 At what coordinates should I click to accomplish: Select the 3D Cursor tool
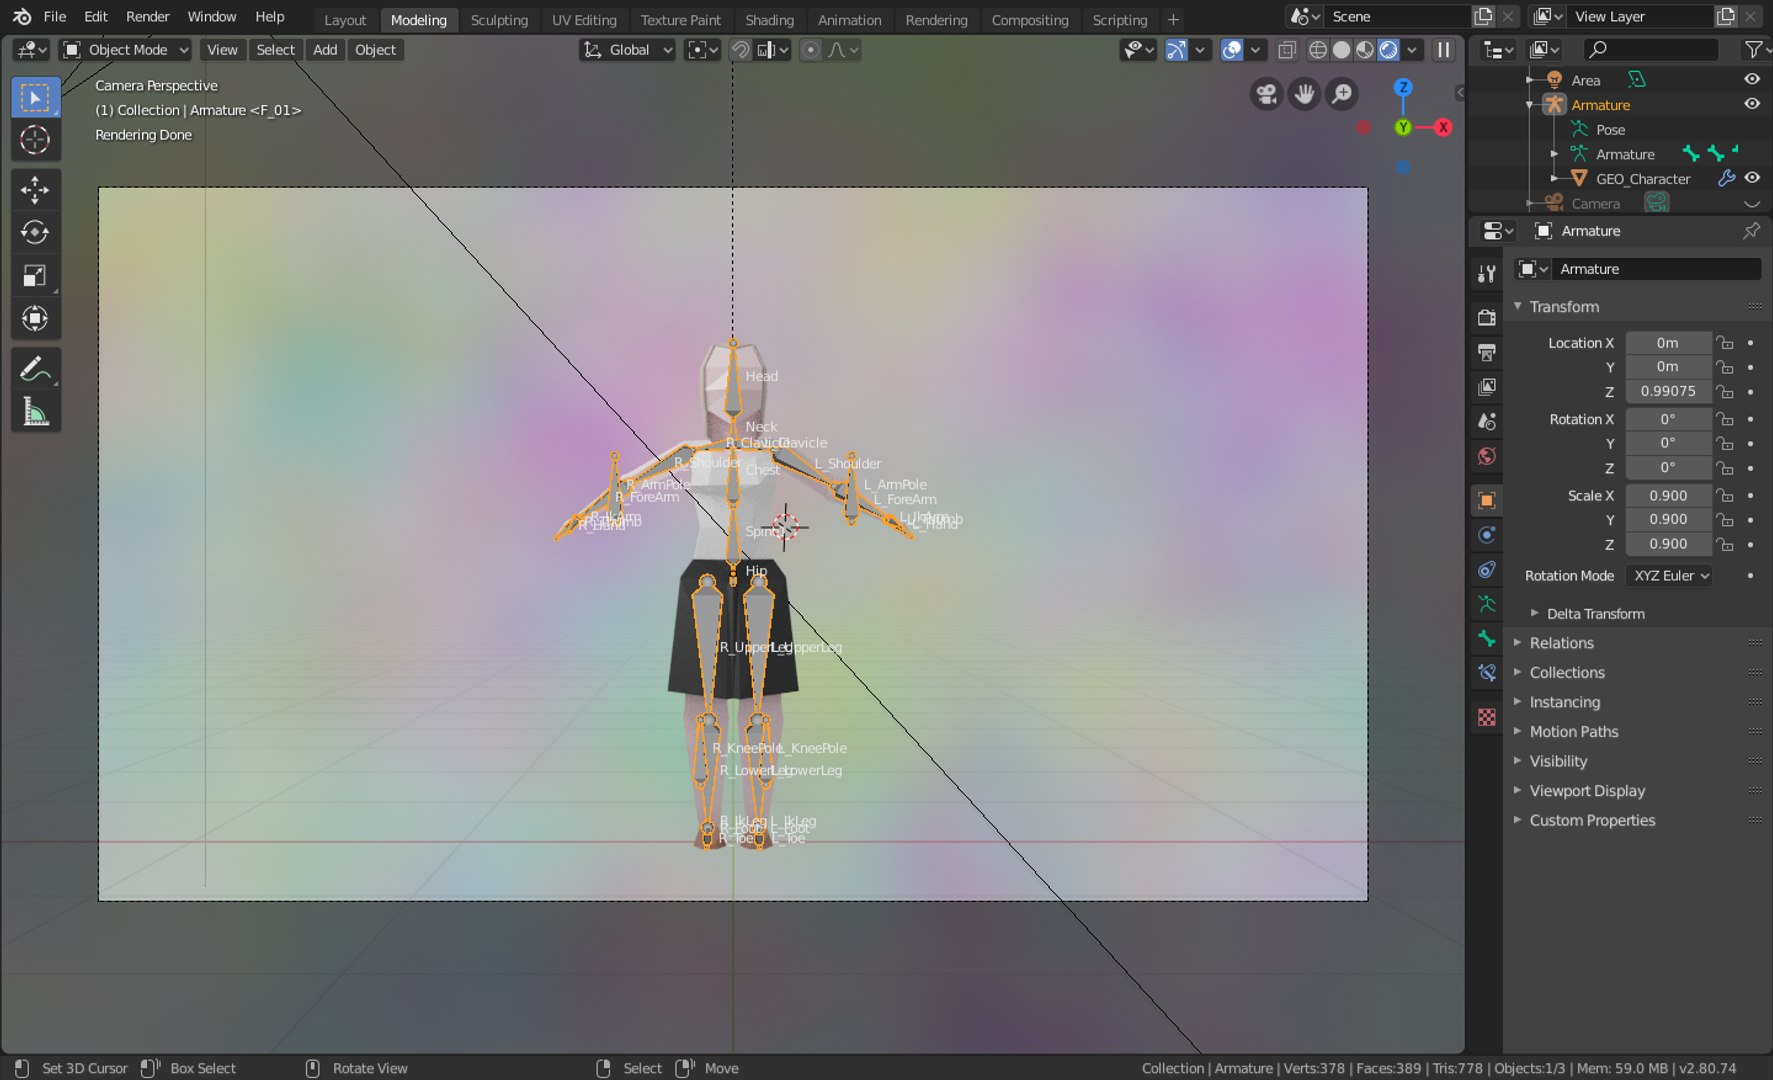(35, 140)
